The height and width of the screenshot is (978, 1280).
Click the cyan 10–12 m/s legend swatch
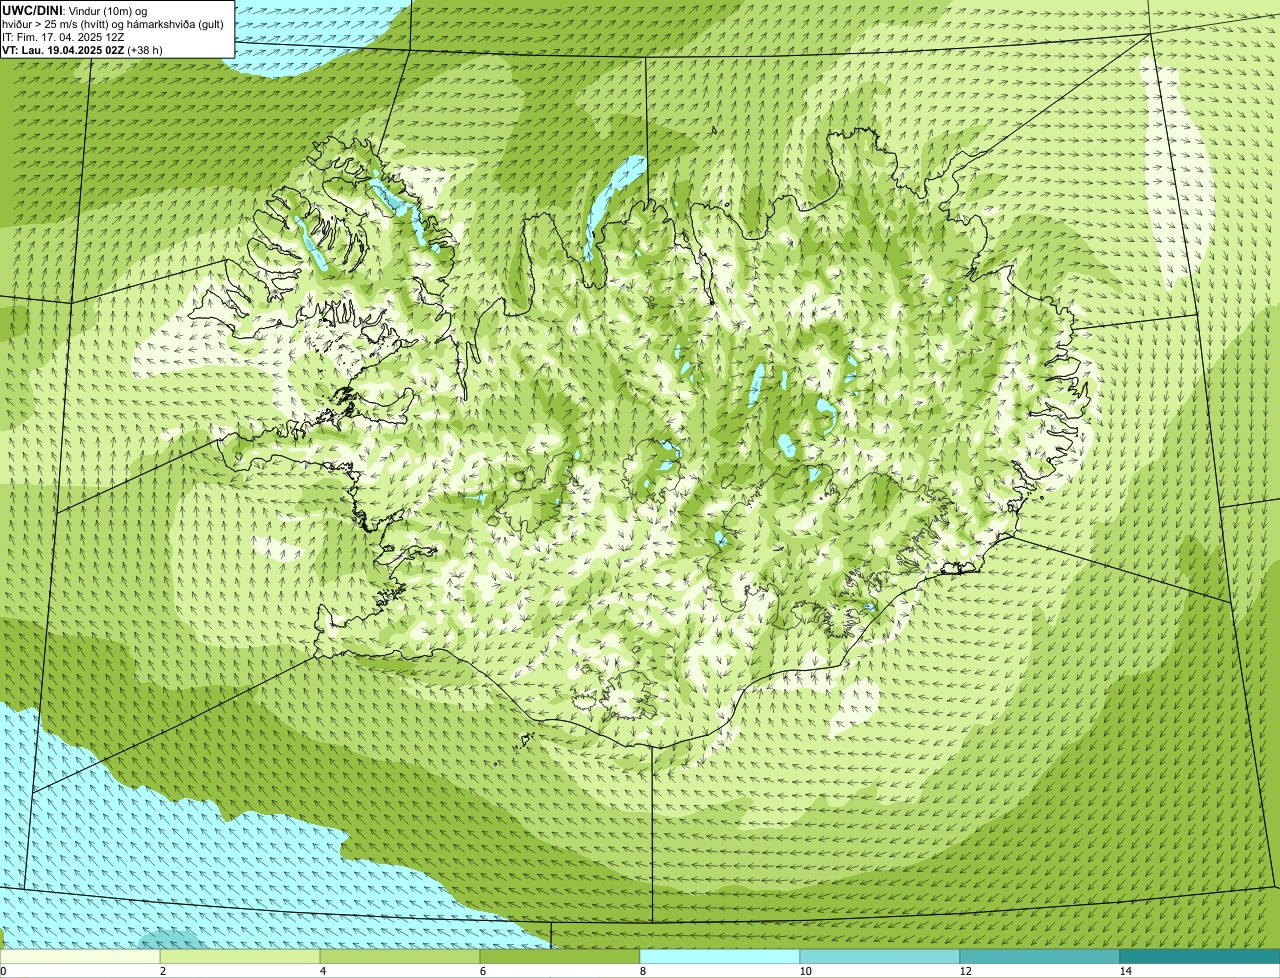click(x=880, y=956)
